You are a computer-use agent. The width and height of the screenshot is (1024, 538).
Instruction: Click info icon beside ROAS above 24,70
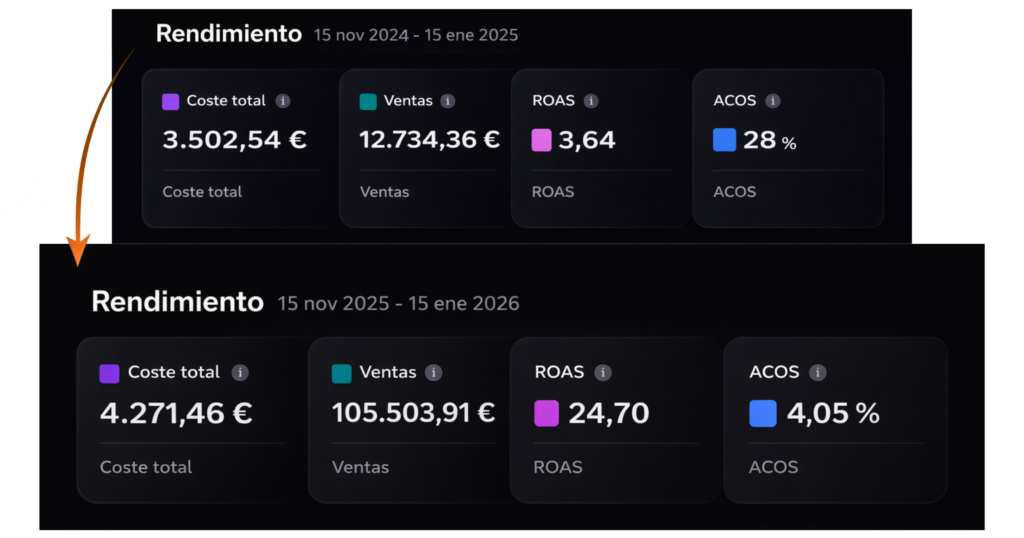coord(603,372)
